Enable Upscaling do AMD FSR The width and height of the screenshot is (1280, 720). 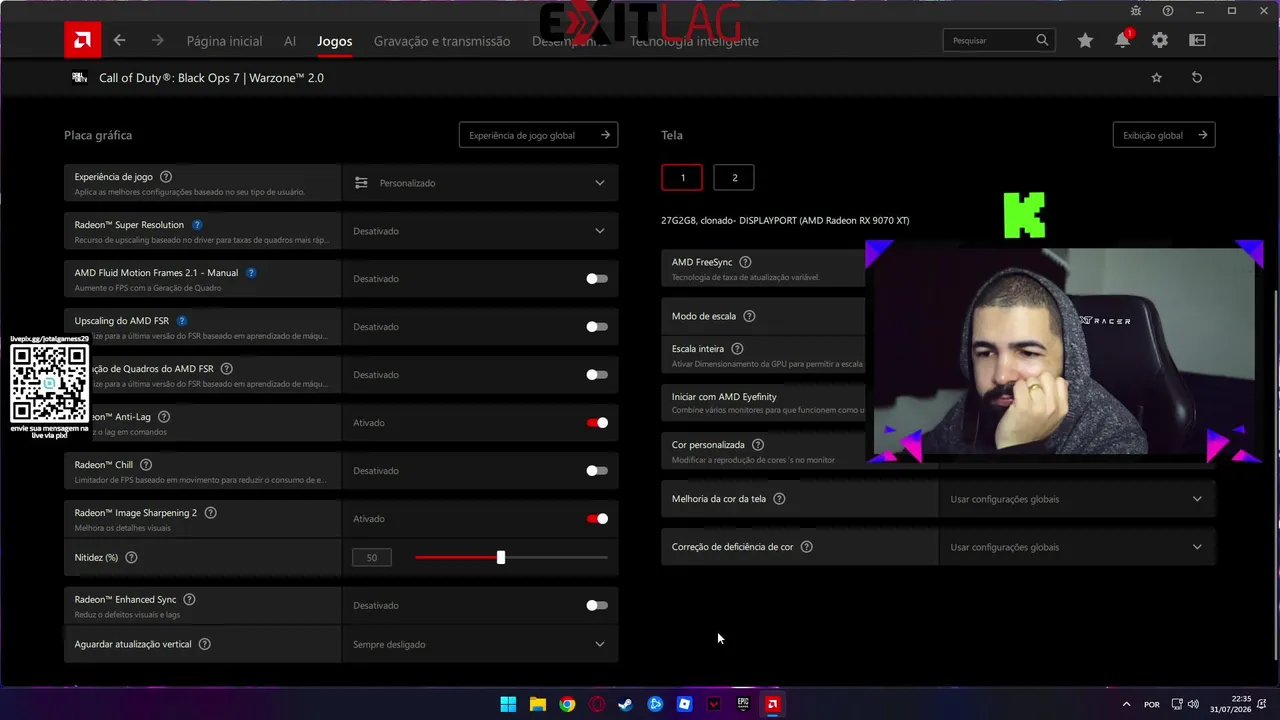pos(597,327)
